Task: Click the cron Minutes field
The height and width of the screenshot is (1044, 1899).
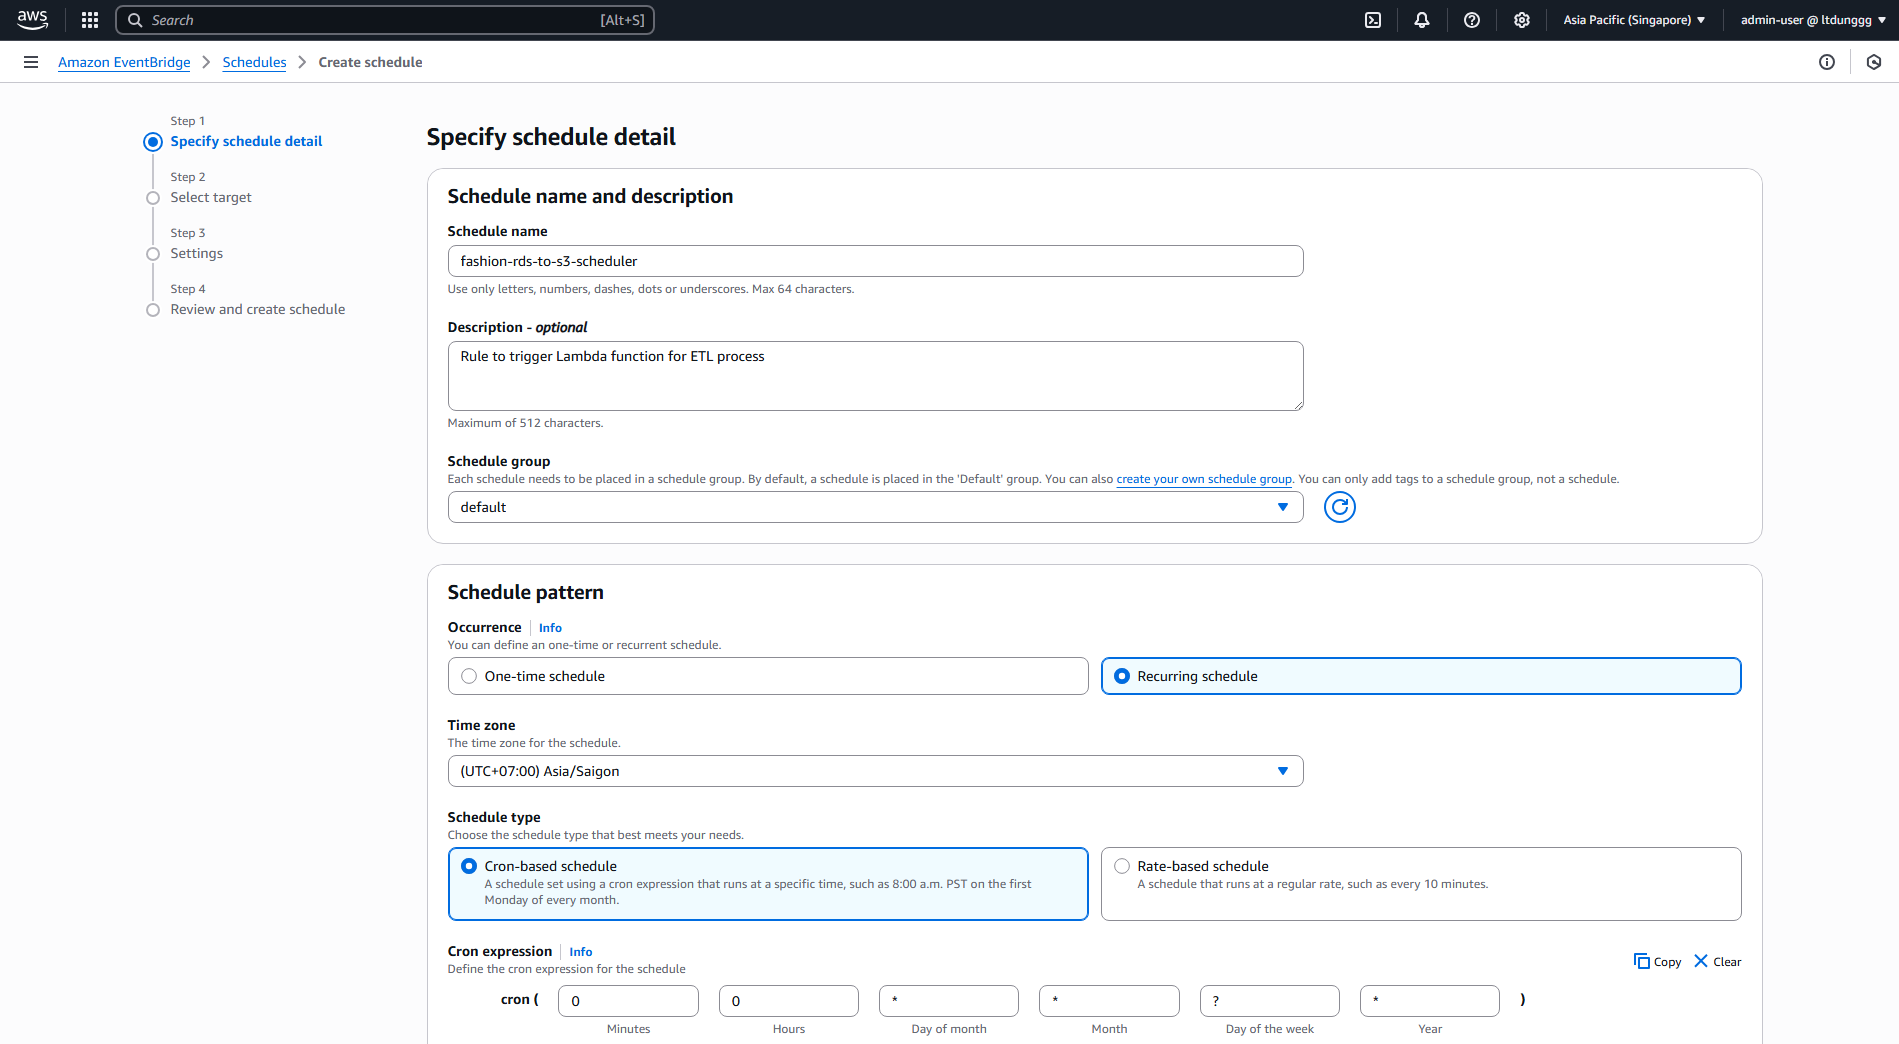Action: (628, 1001)
